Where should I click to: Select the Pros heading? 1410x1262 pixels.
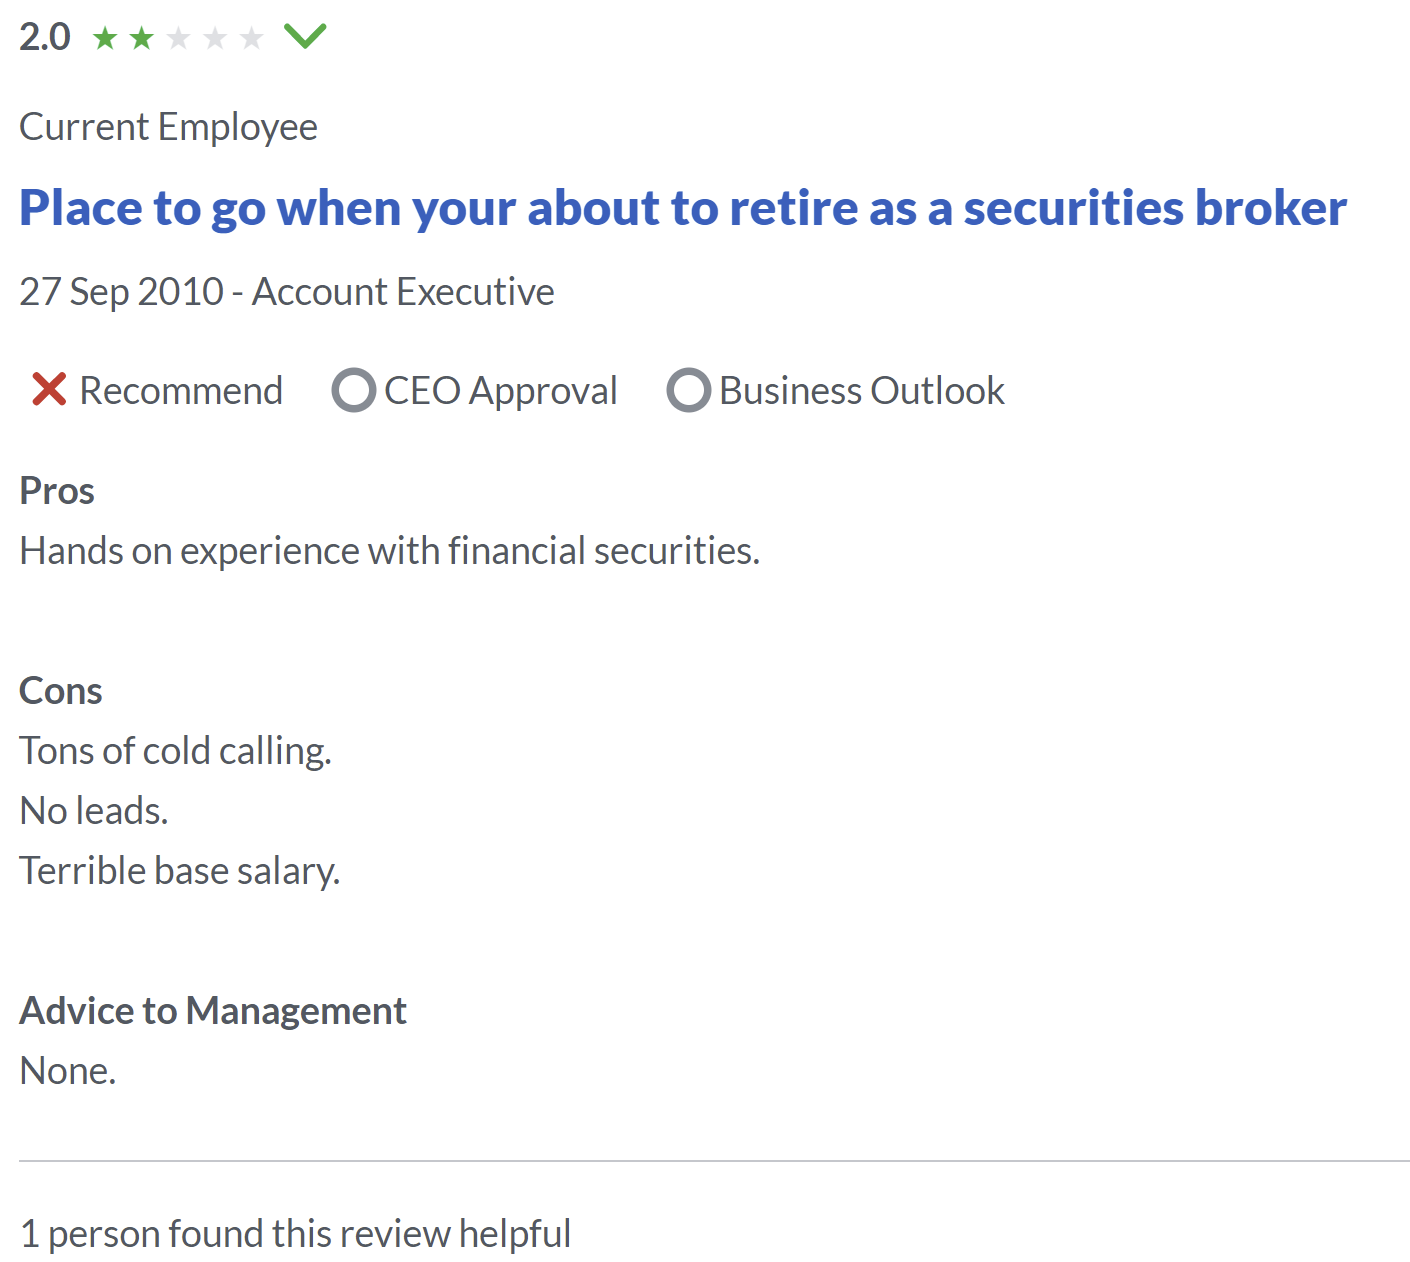[57, 491]
